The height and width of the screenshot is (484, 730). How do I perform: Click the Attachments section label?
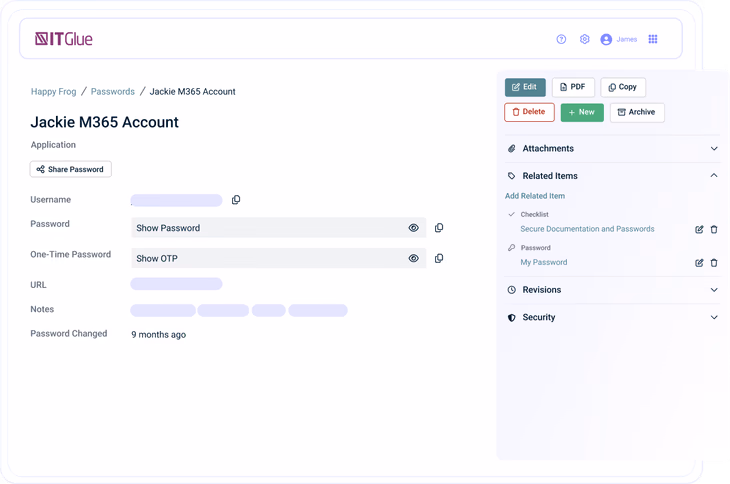[548, 148]
